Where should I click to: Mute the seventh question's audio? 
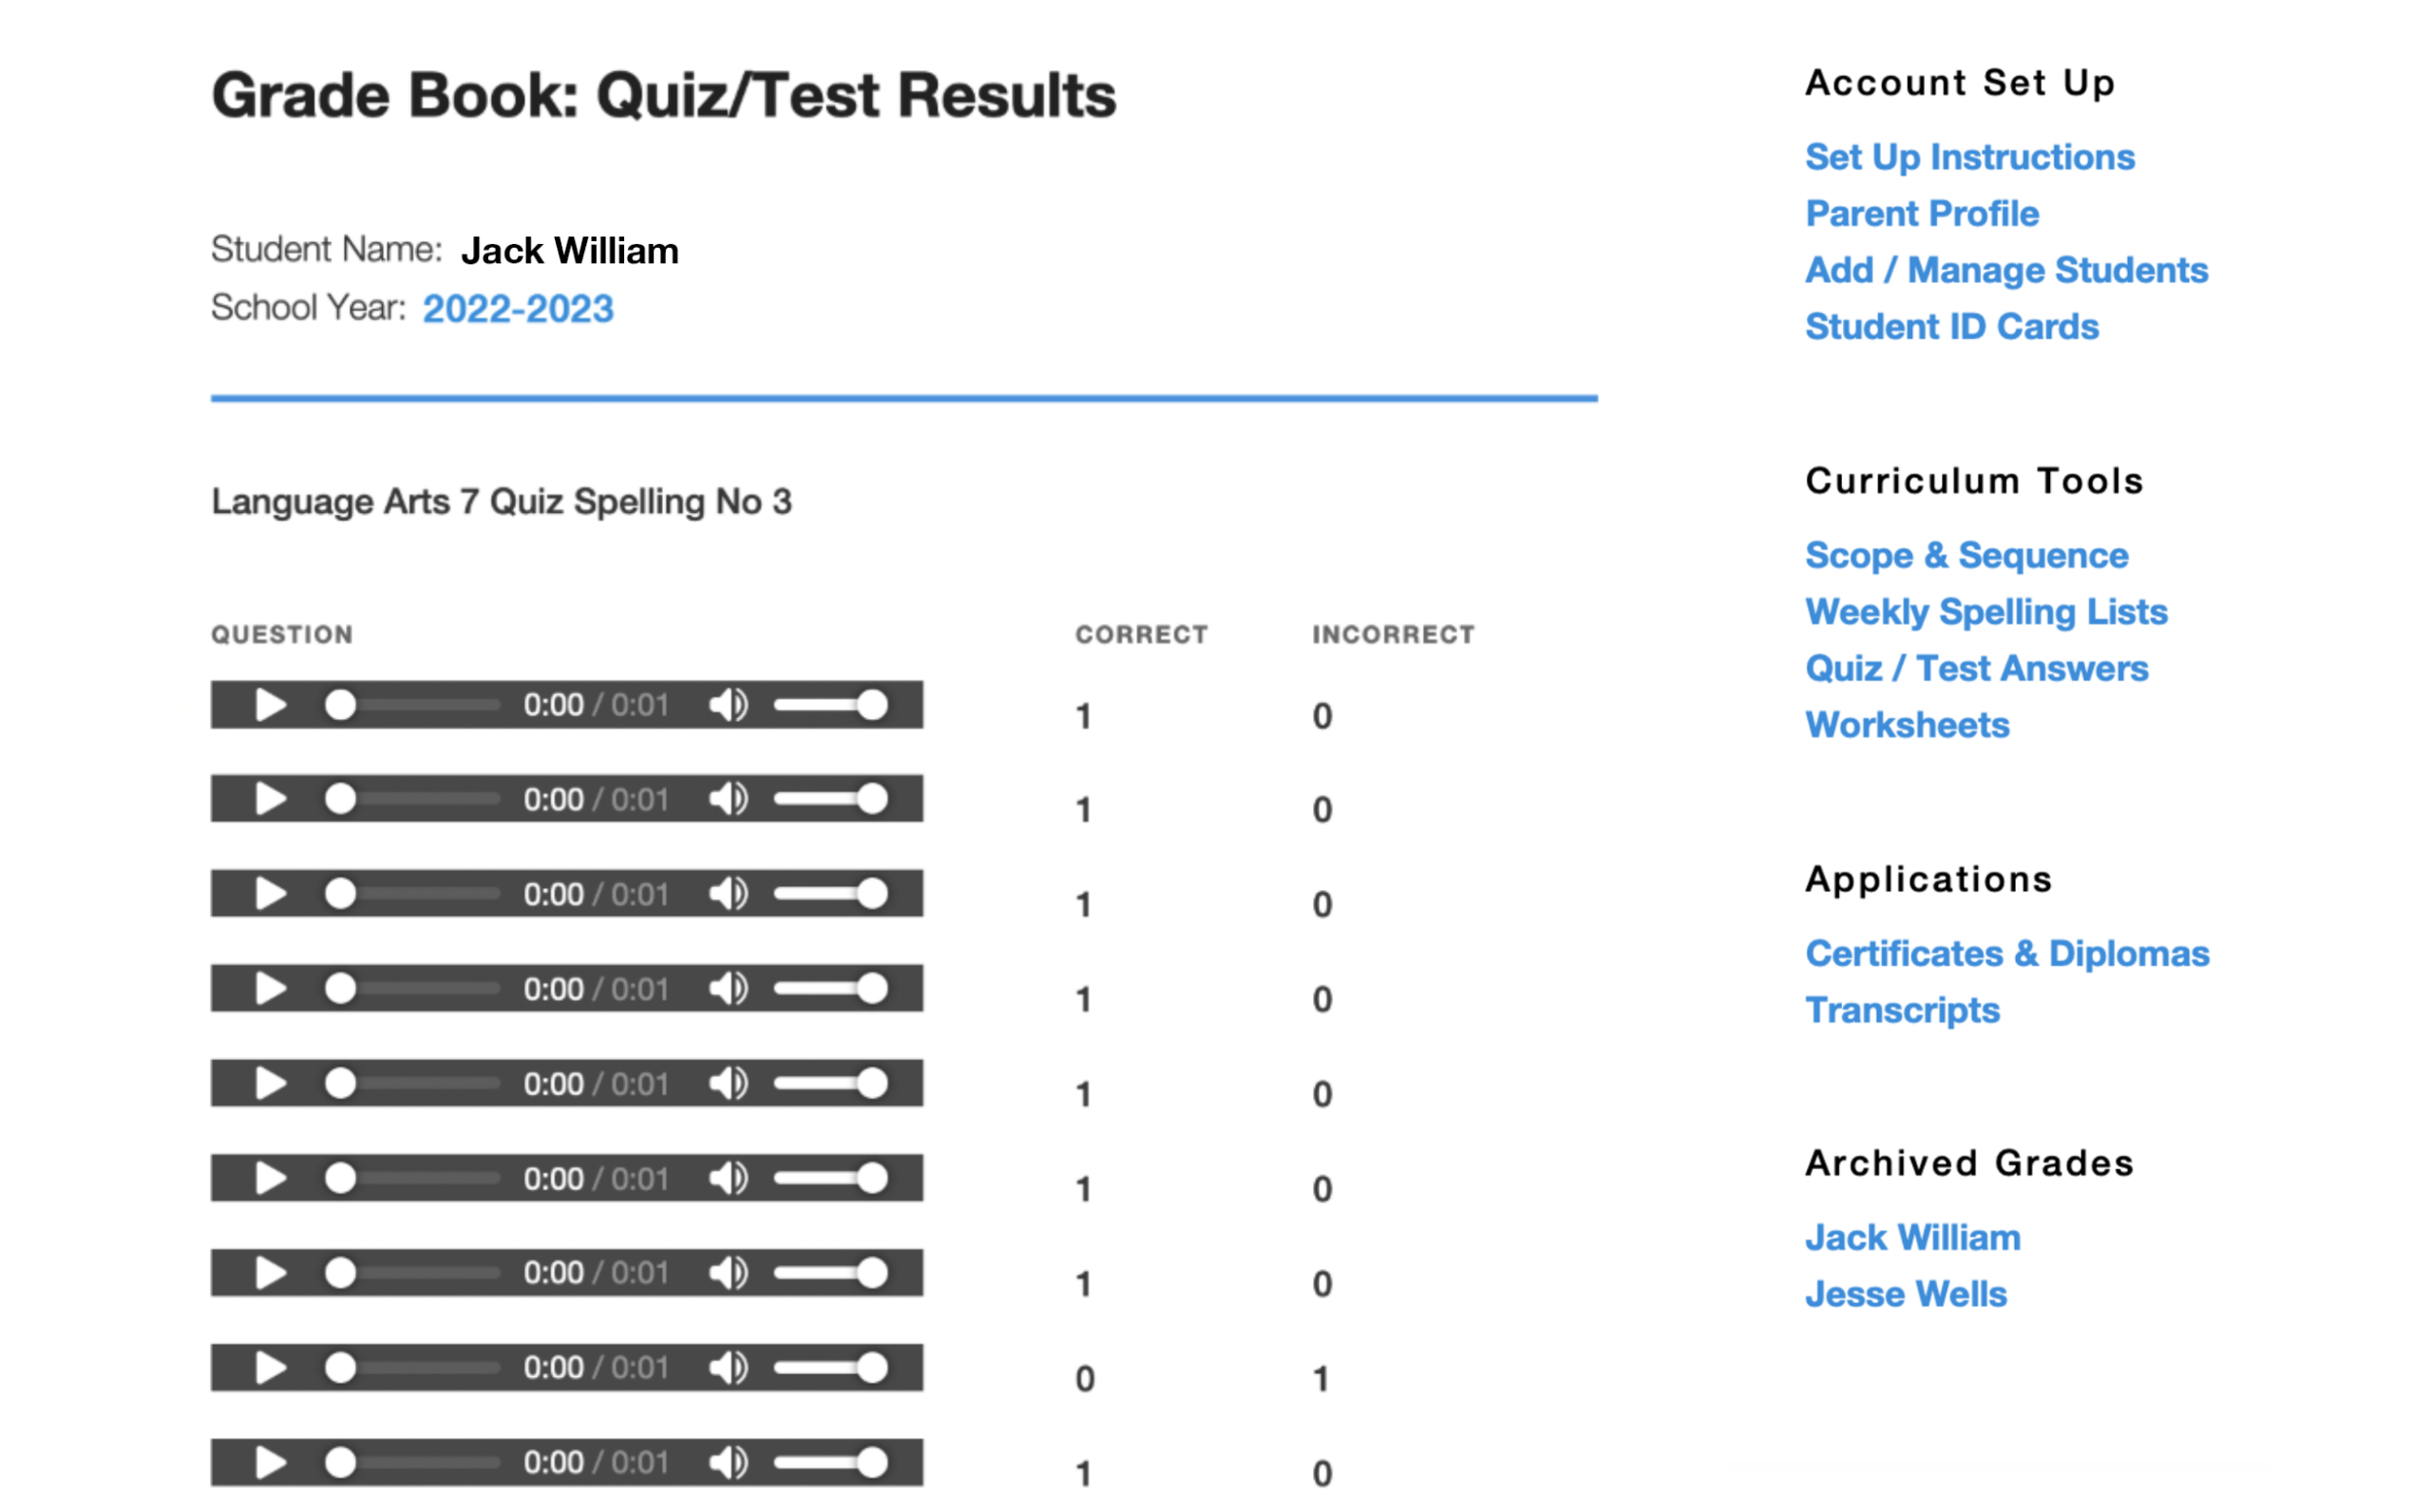(x=730, y=1272)
